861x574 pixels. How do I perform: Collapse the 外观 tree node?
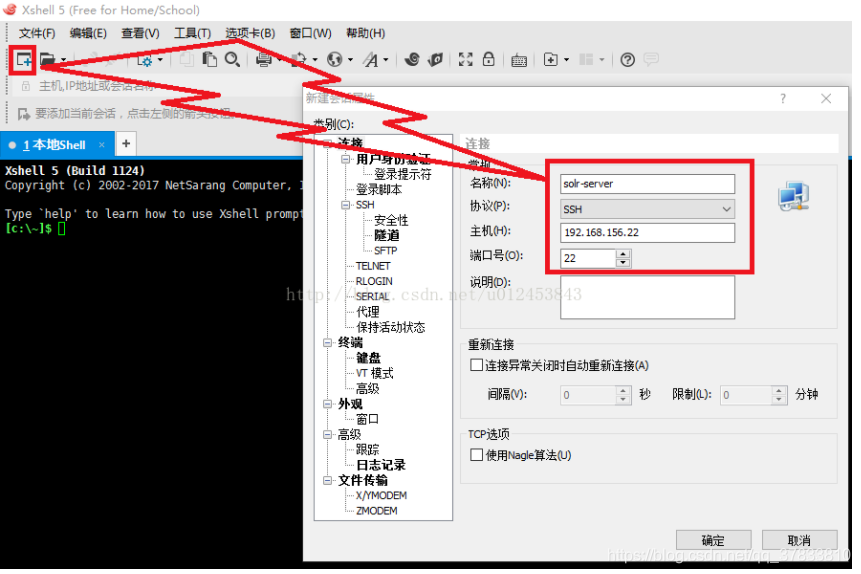tap(328, 404)
